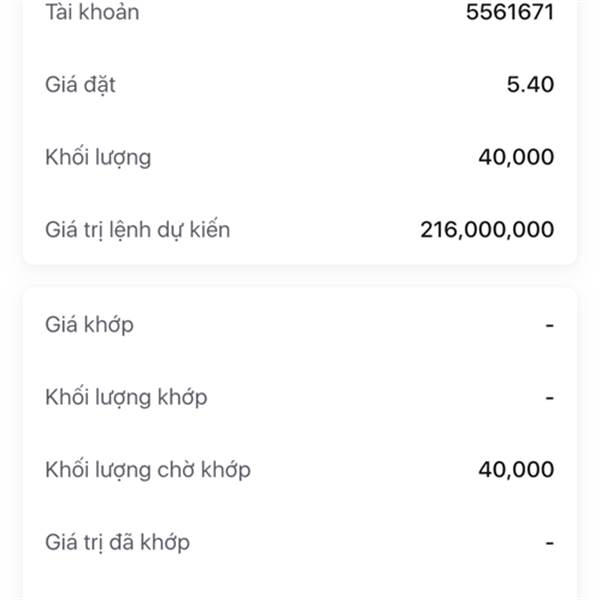
Task: Tap the gray gap between the two cards
Action: 300,276
